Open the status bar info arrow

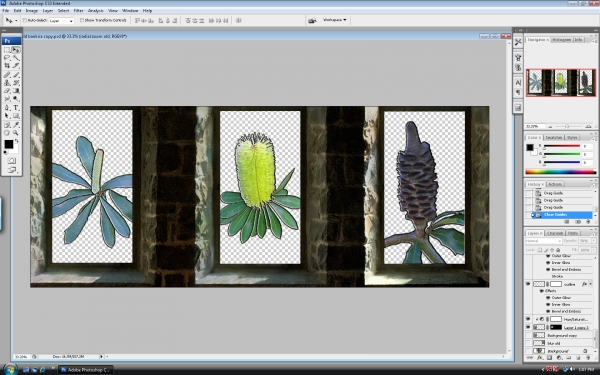[101, 357]
